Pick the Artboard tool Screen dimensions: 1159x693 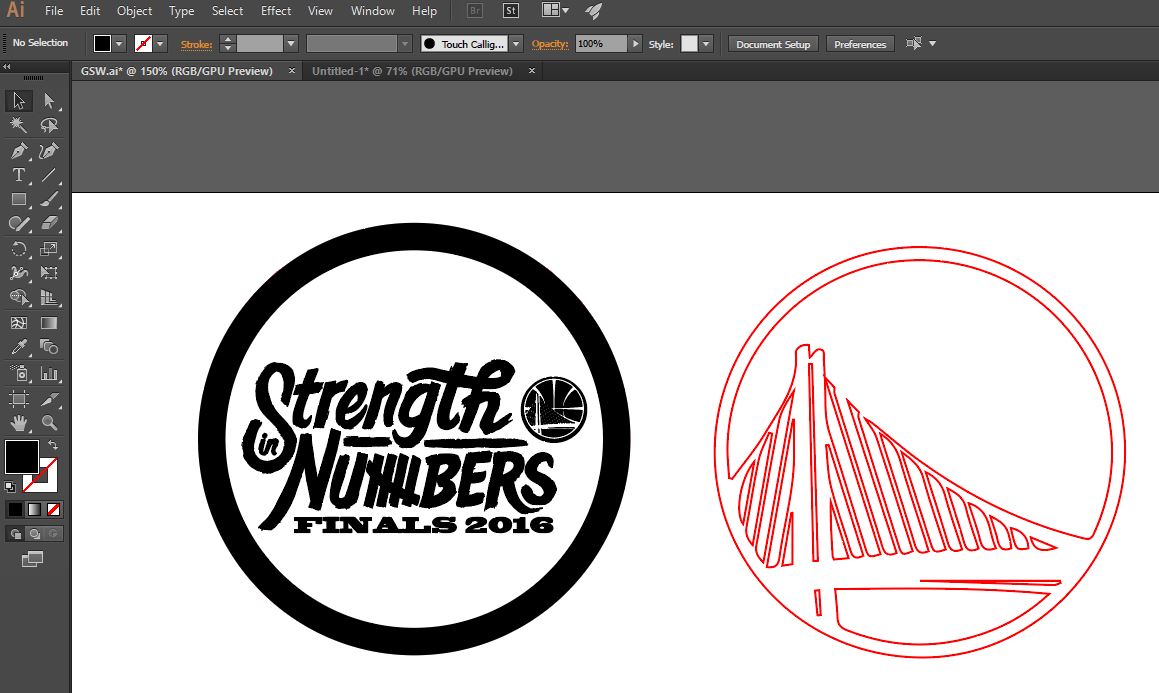coord(18,399)
